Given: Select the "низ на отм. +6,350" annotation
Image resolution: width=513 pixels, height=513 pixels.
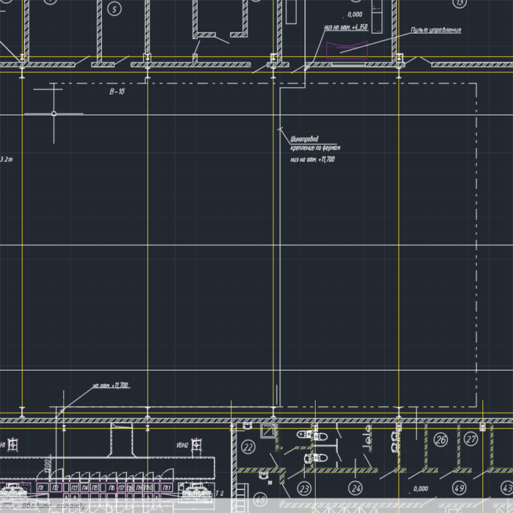Looking at the screenshot, I should tap(346, 28).
